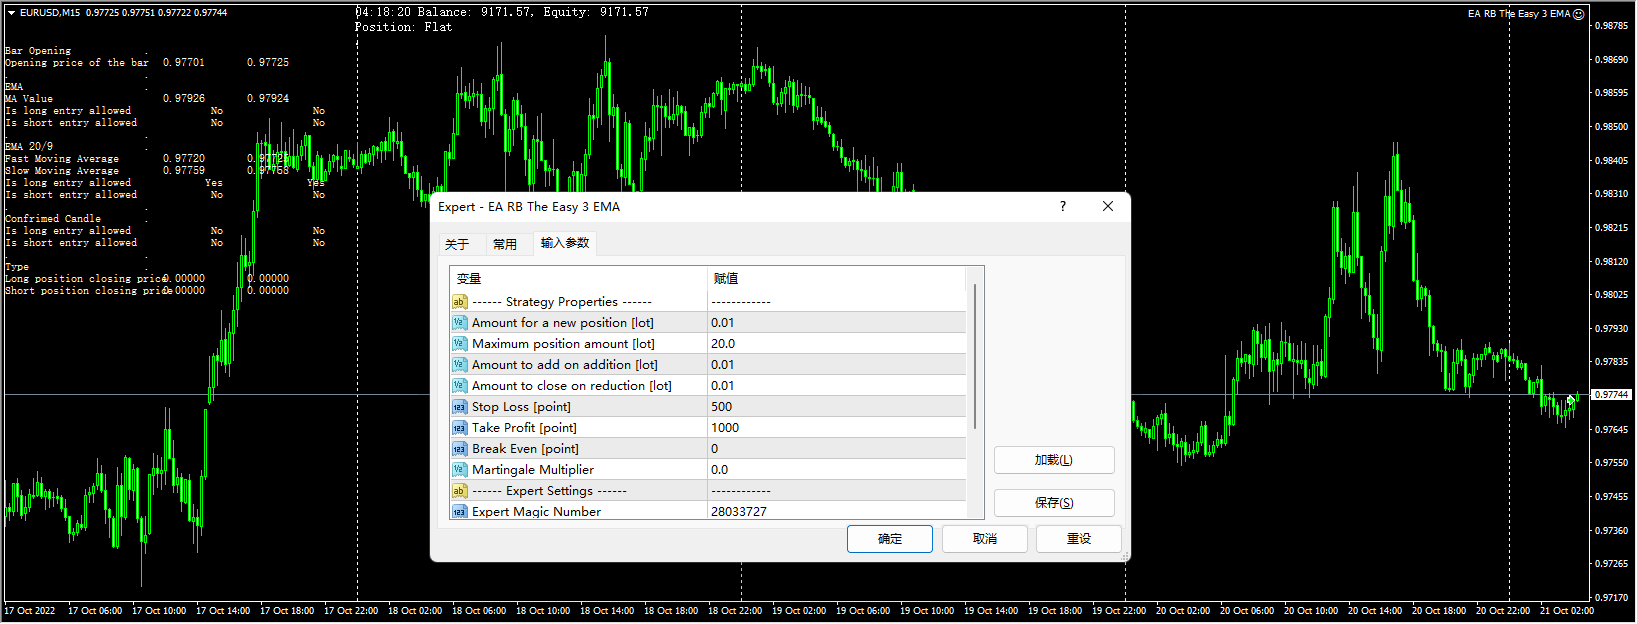Edit value 0.01 for Amount for a new position

point(837,323)
